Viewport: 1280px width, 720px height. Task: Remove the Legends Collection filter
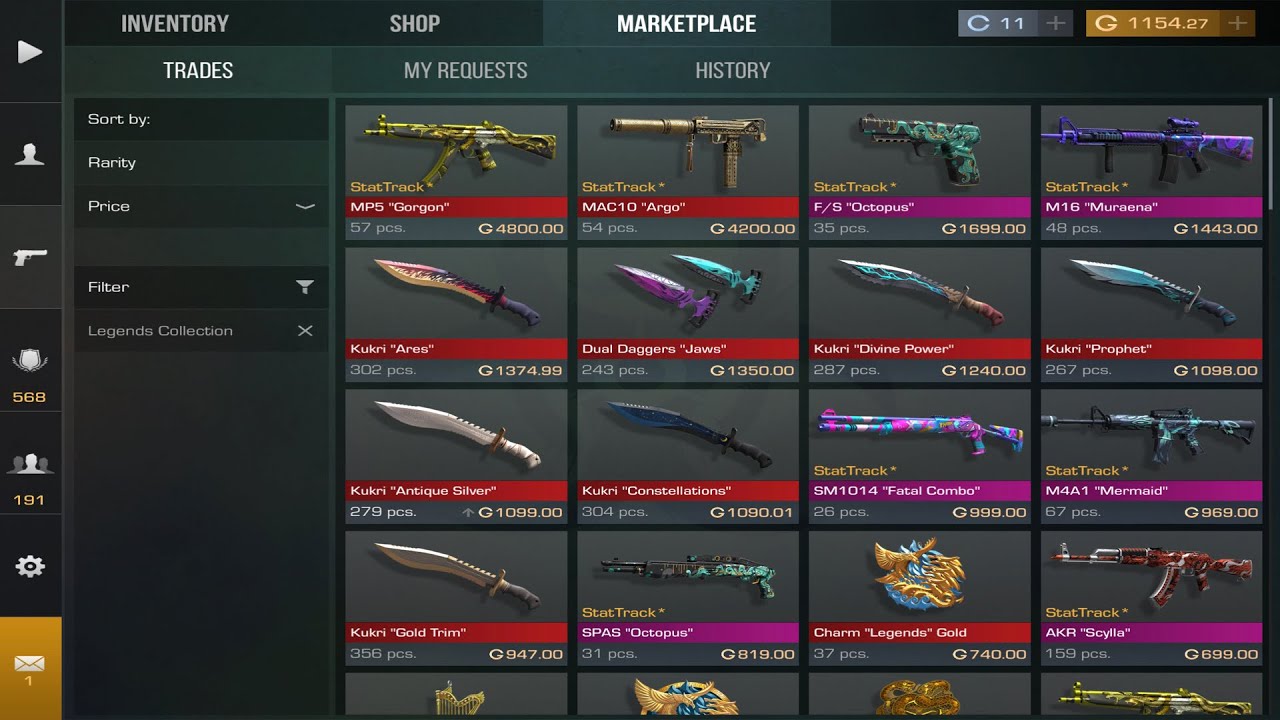pyautogui.click(x=305, y=330)
